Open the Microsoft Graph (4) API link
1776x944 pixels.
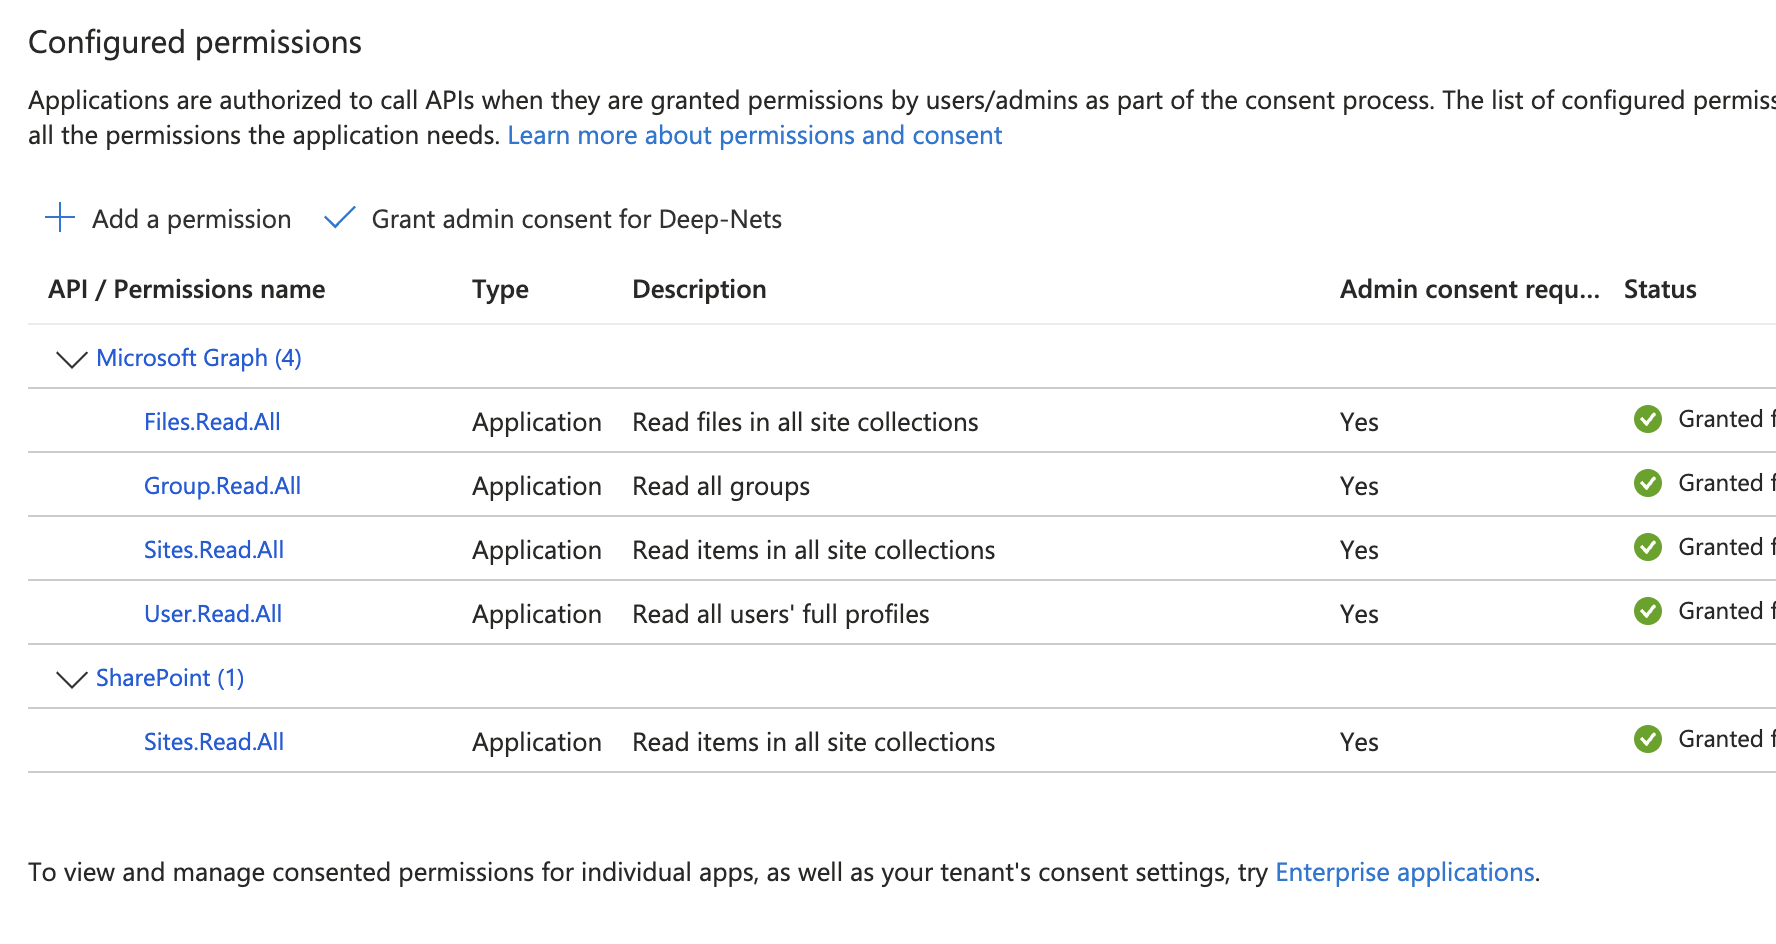coord(198,358)
